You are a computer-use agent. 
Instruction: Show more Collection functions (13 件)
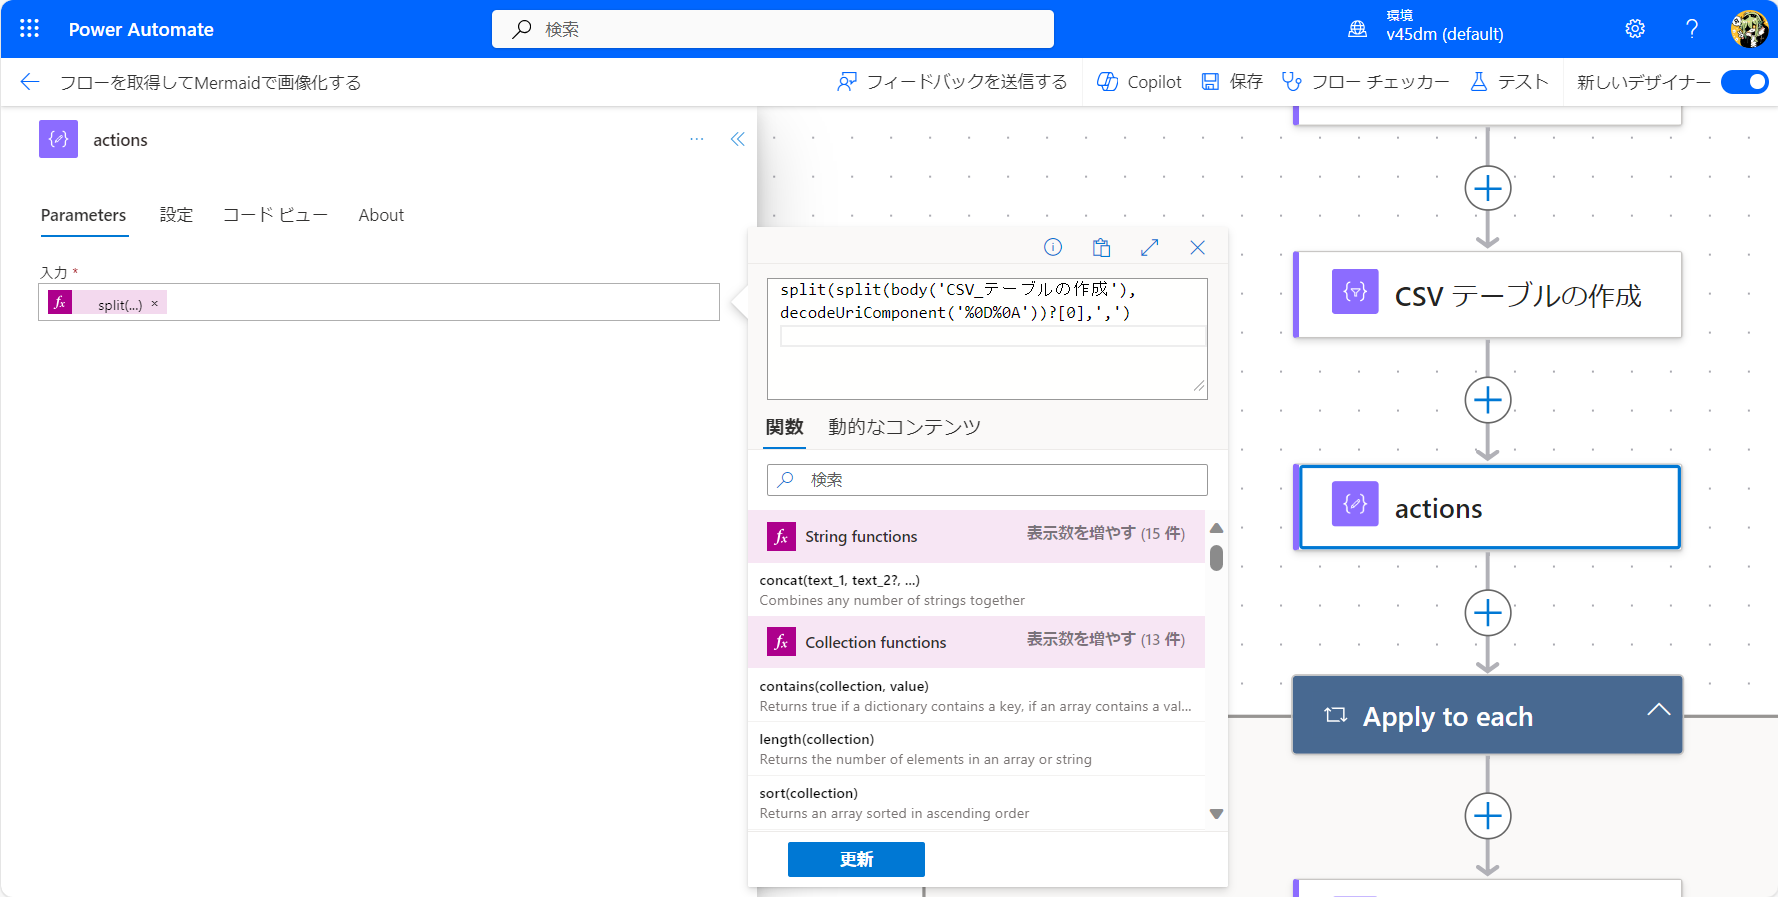tap(1105, 639)
